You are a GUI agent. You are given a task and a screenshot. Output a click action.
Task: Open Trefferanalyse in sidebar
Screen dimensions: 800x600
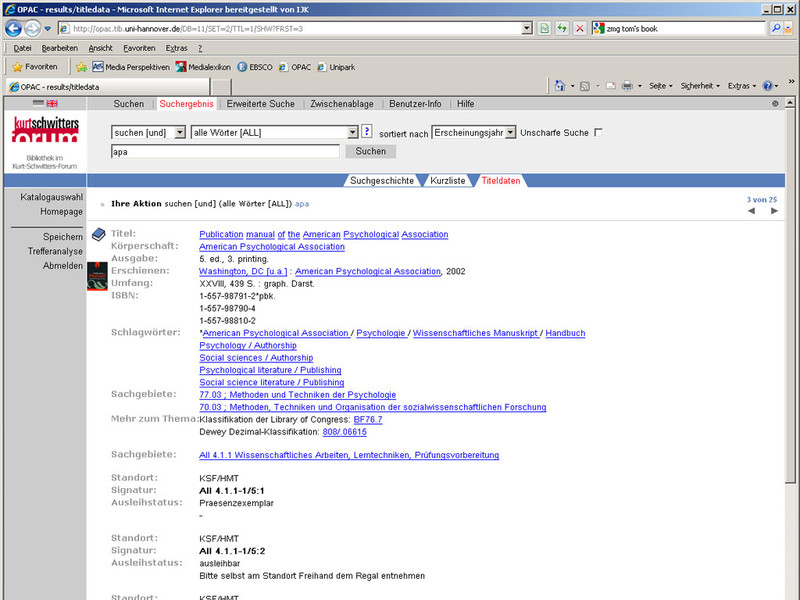click(55, 251)
